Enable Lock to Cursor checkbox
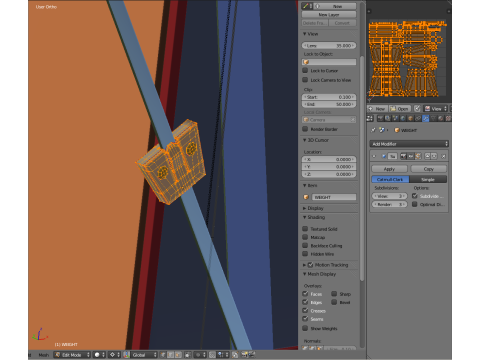Screen dimensions: 480x360 click(305, 70)
